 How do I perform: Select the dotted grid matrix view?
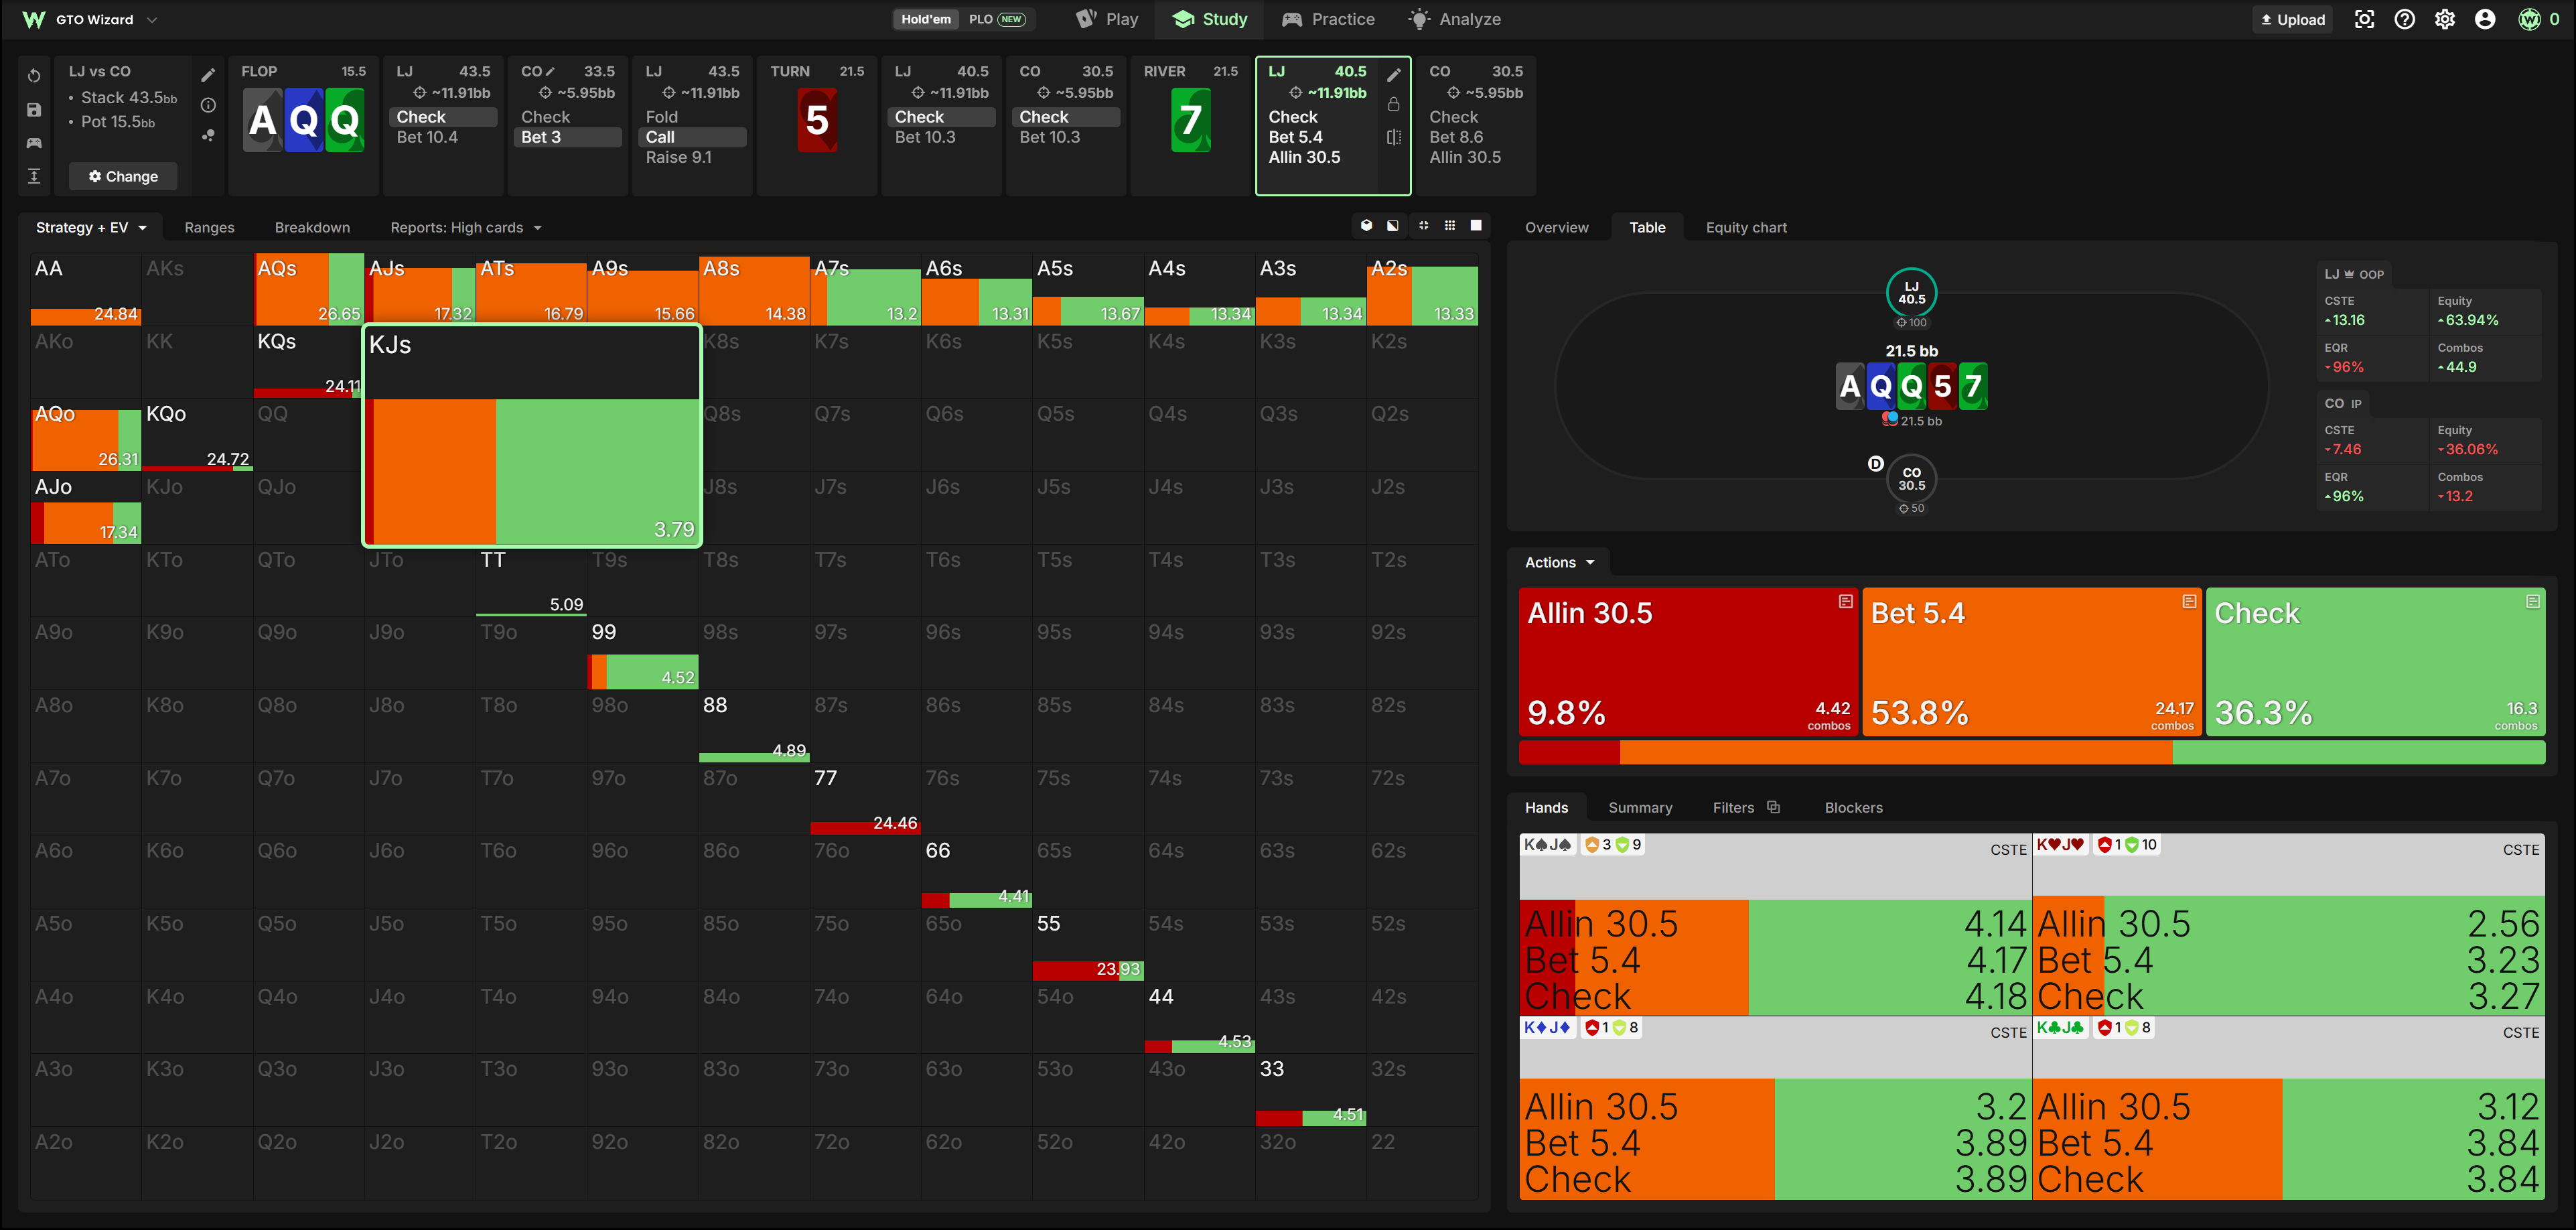(1450, 226)
